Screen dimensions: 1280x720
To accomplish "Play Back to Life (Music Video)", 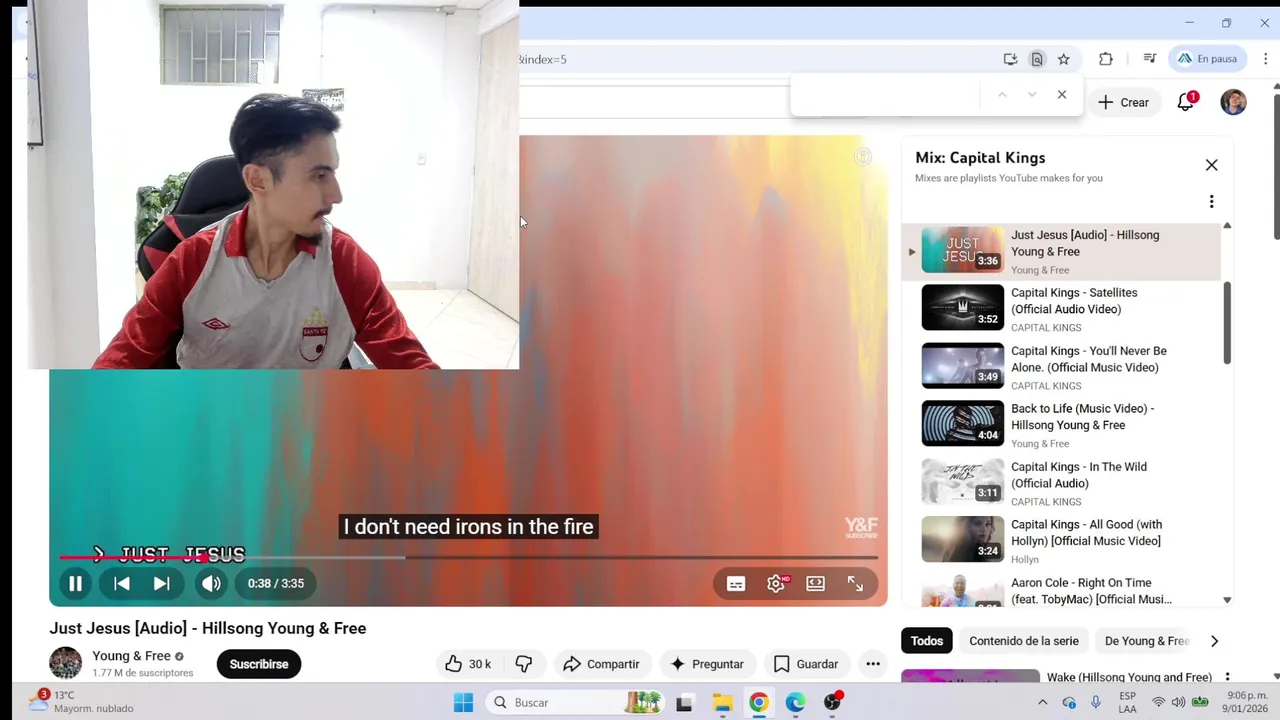I will click(x=1062, y=425).
